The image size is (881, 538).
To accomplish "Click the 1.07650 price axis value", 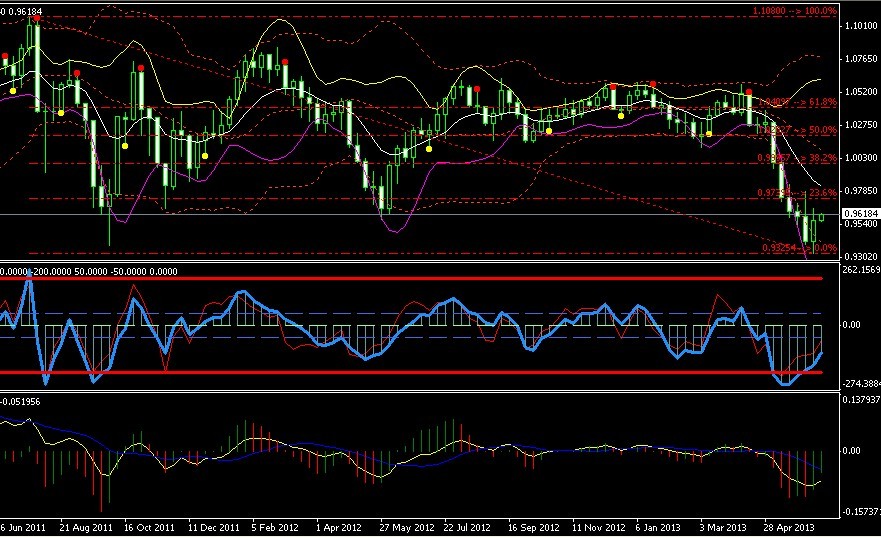I will coord(861,58).
